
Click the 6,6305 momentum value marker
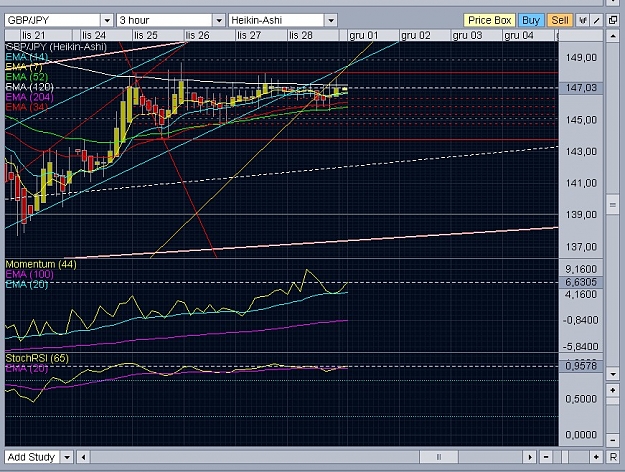pyautogui.click(x=581, y=282)
